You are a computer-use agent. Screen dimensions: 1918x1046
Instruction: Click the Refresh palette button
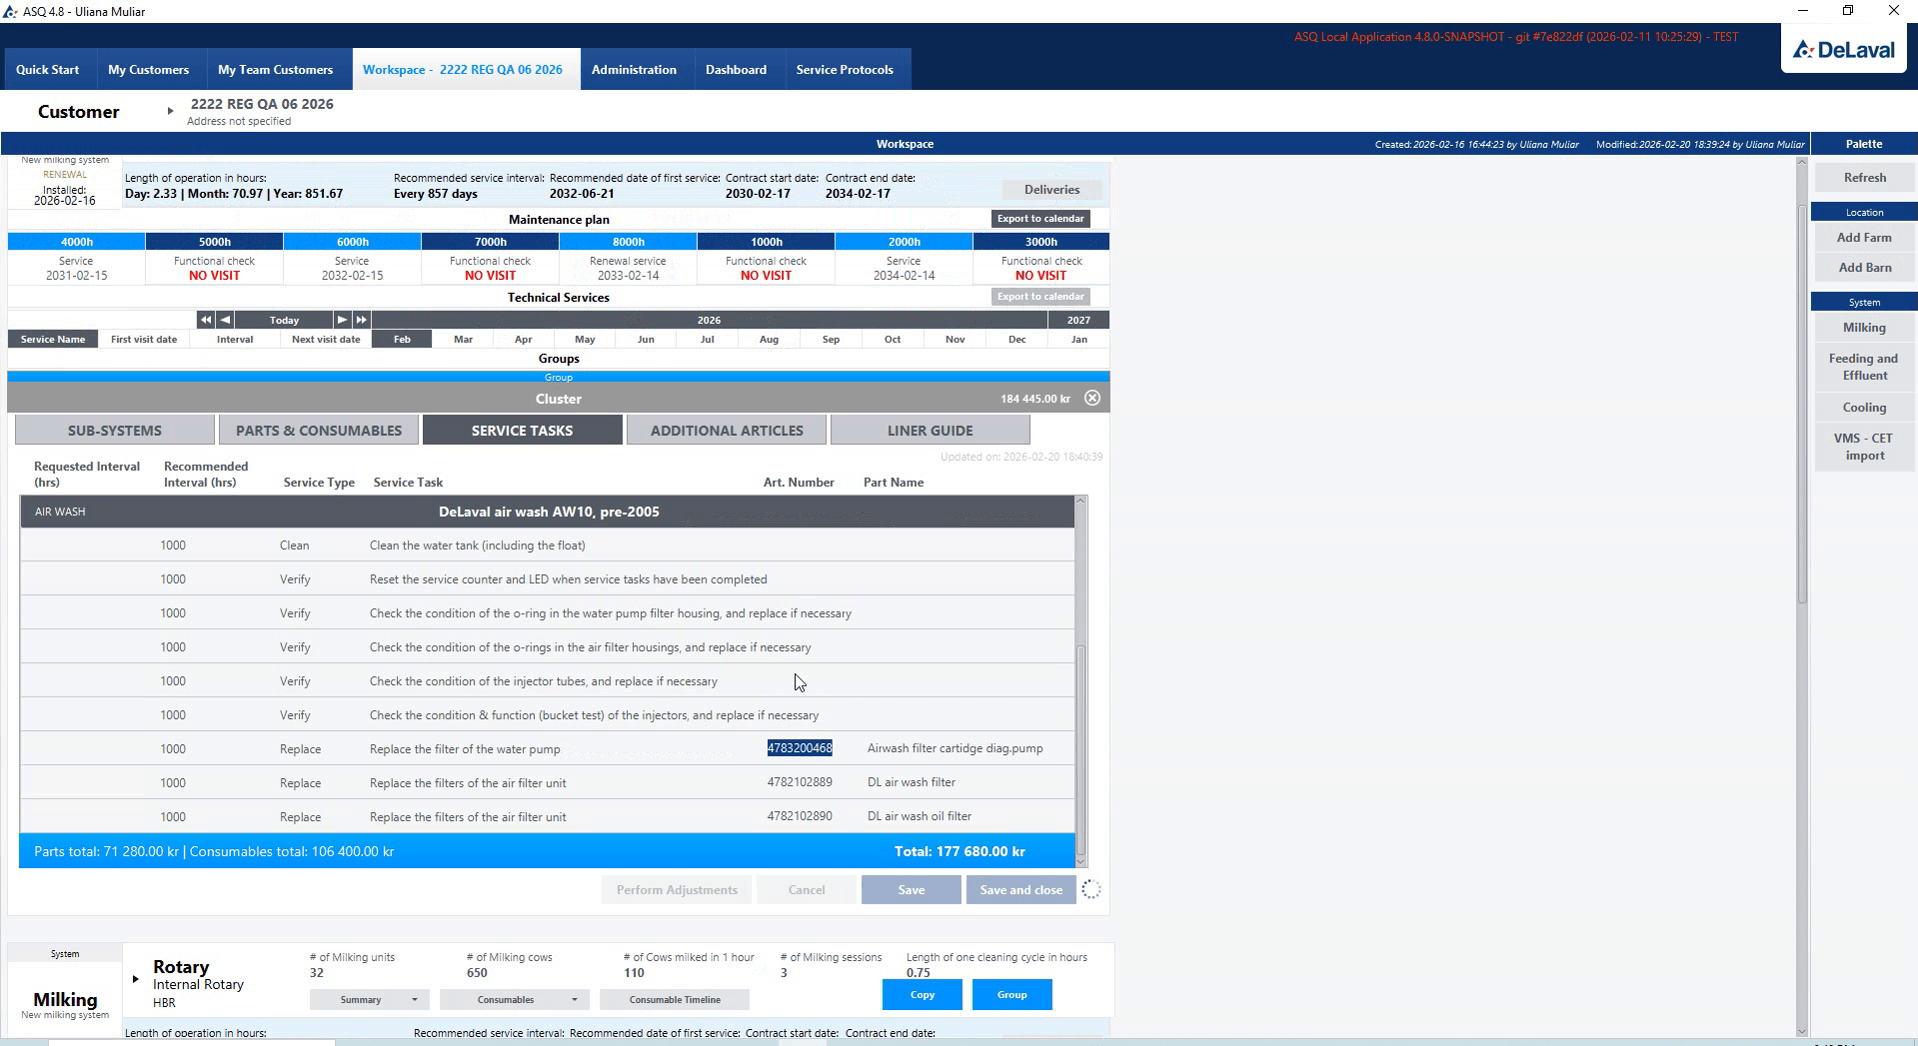click(x=1865, y=177)
